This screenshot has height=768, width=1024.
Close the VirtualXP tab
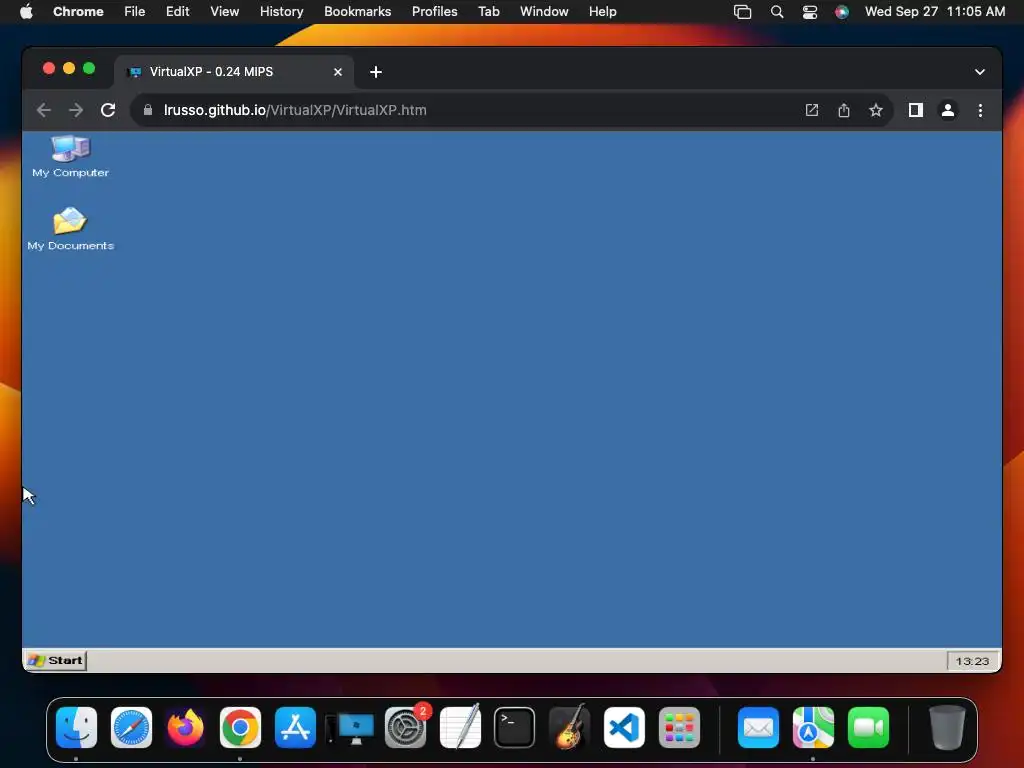tap(338, 72)
